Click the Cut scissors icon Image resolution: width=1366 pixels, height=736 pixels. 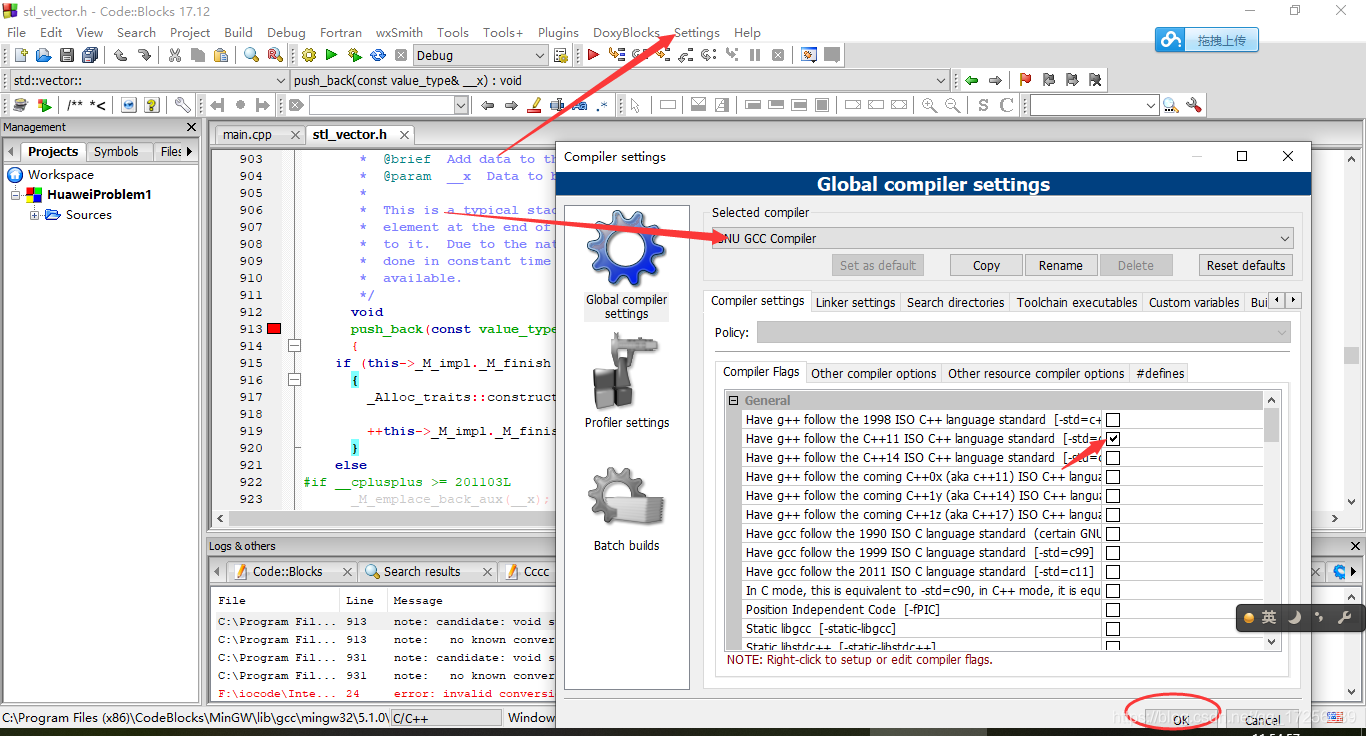coord(175,55)
